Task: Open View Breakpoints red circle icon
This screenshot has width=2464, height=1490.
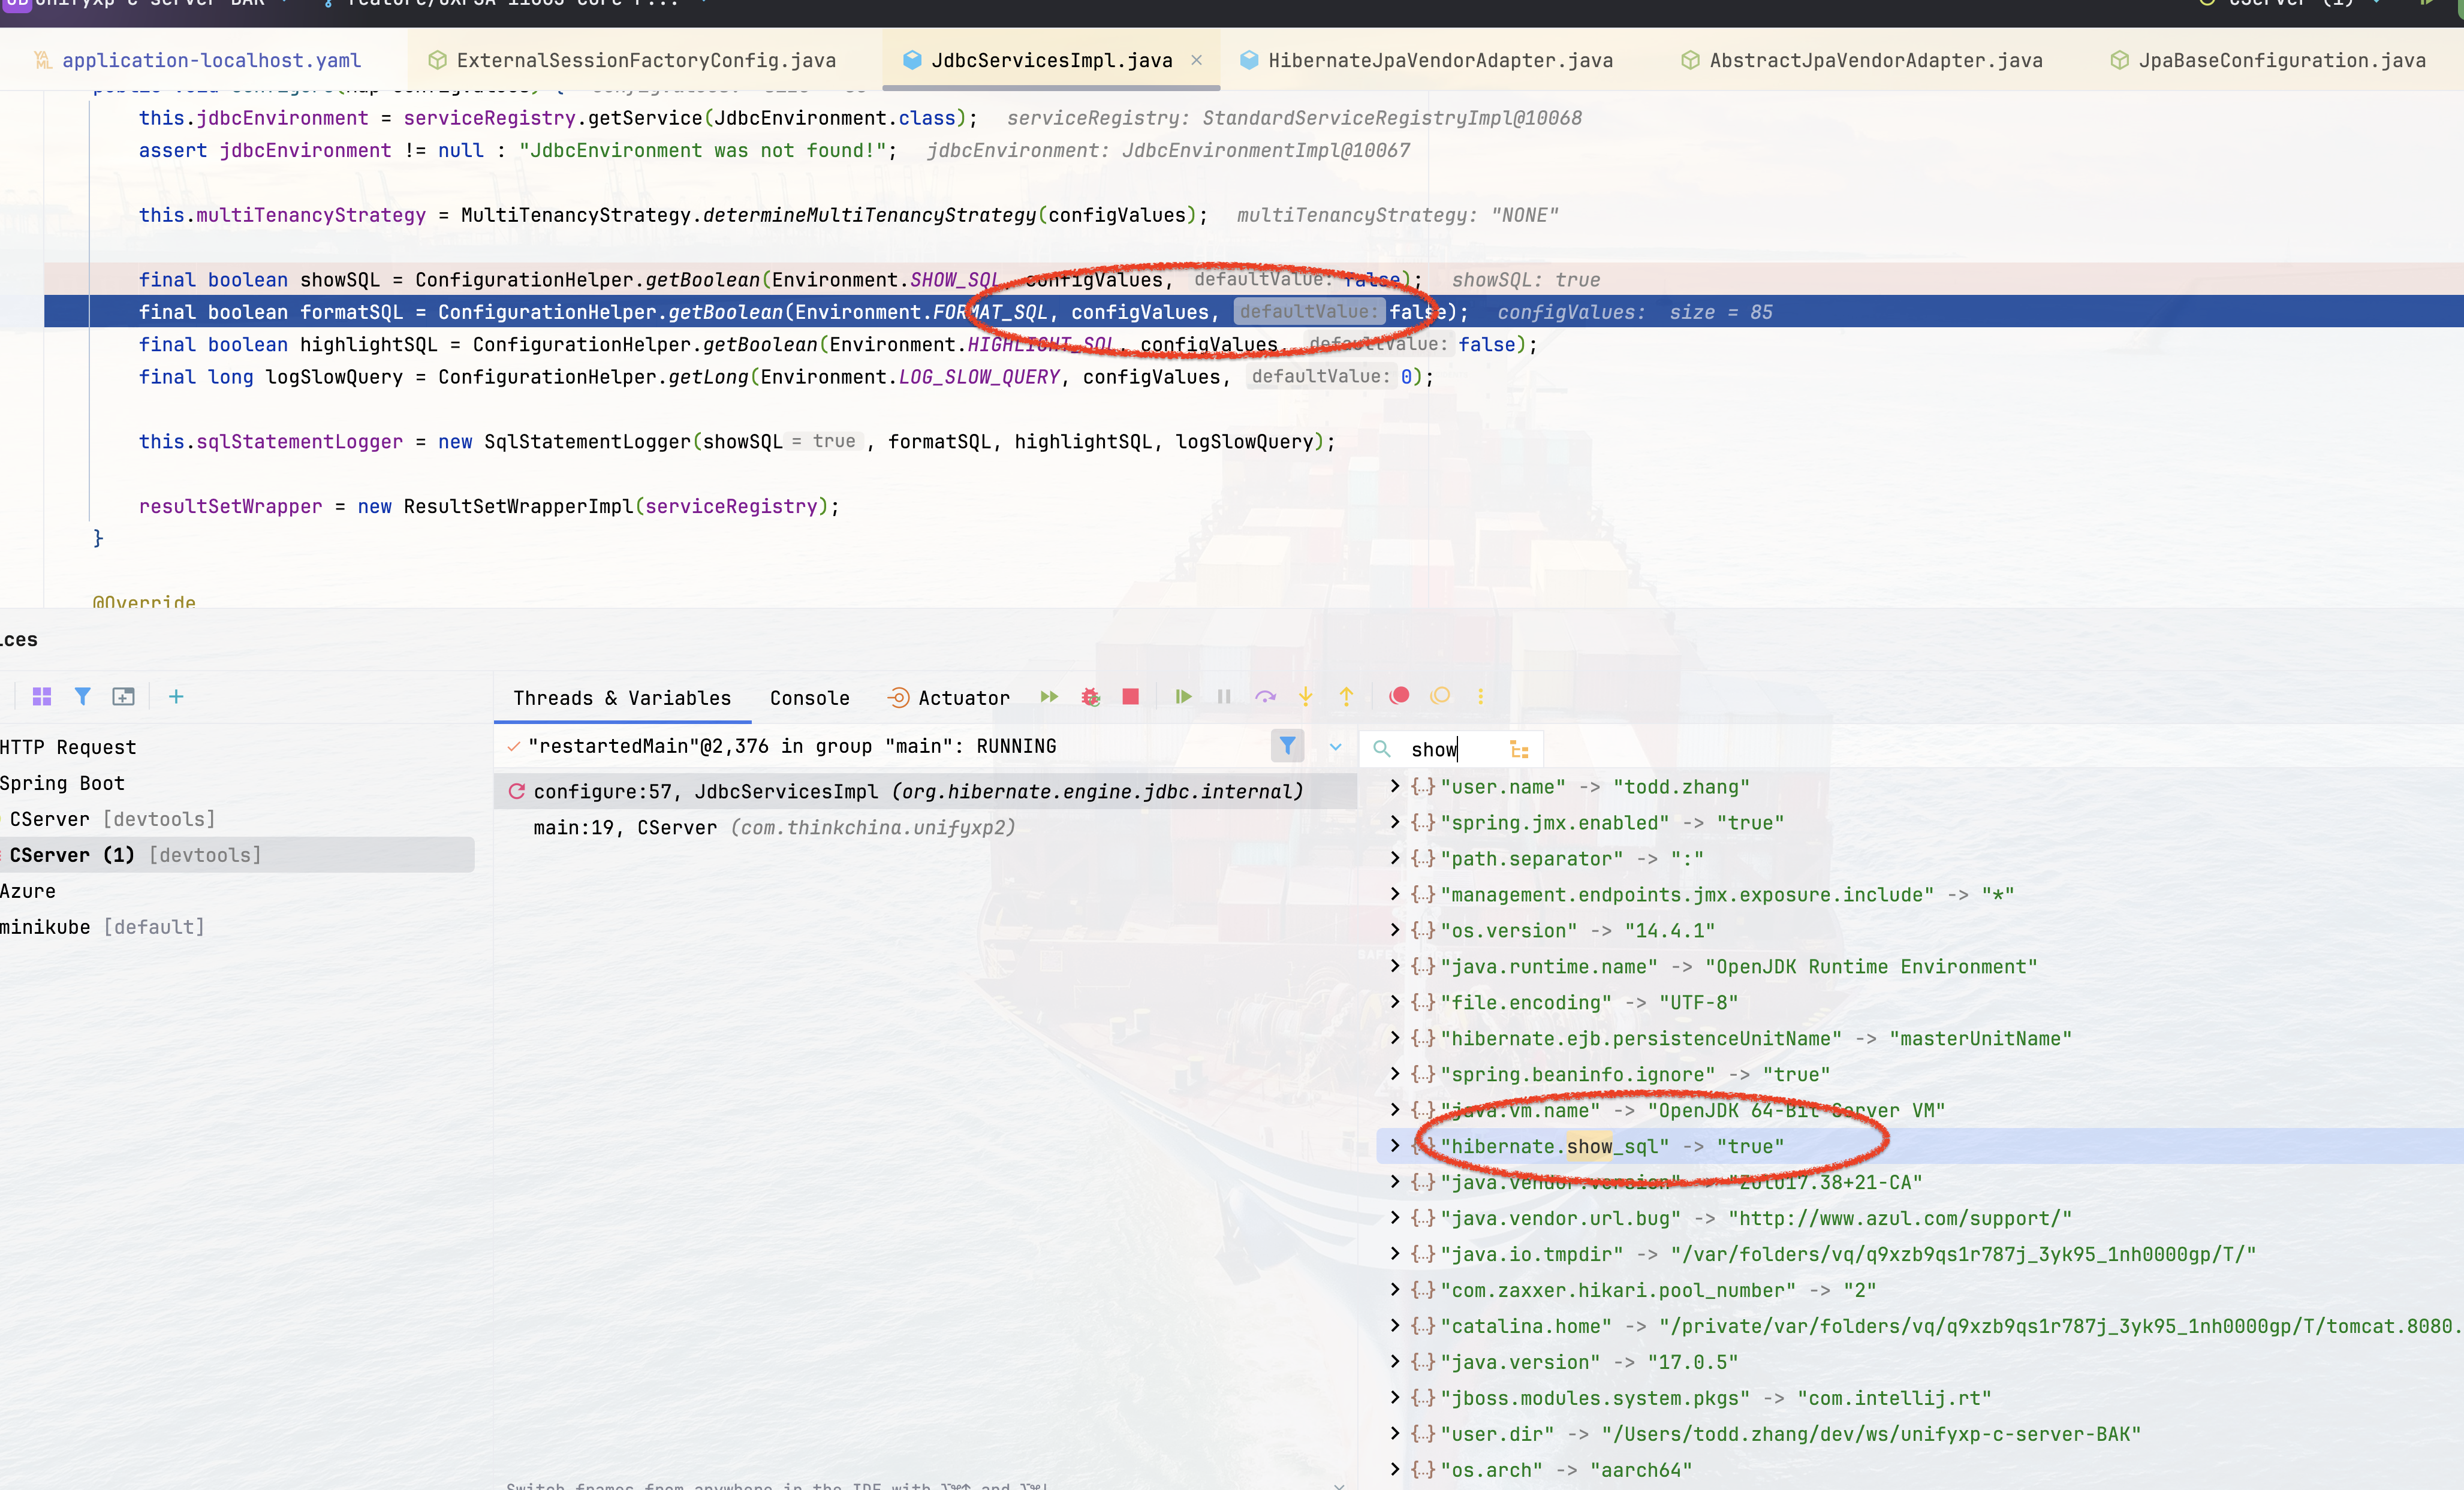Action: [x=1399, y=696]
